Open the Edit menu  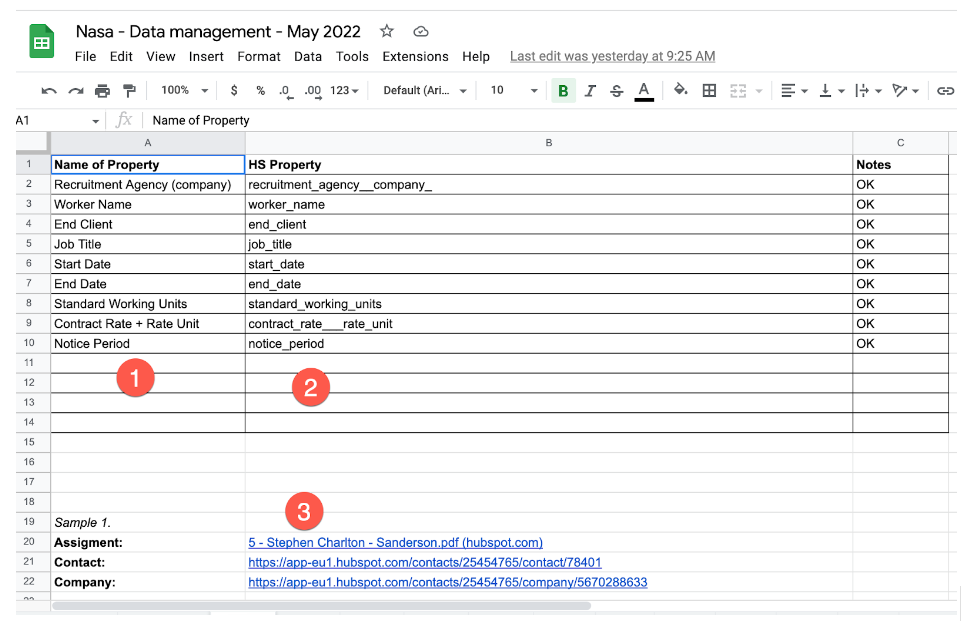[x=121, y=56]
